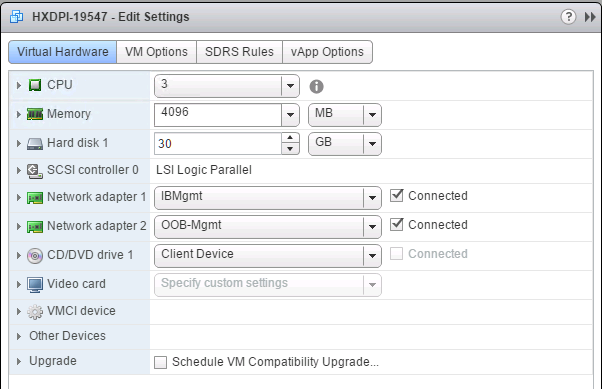Uncheck Connected for Network adapter 1
This screenshot has width=602, height=389.
point(397,195)
